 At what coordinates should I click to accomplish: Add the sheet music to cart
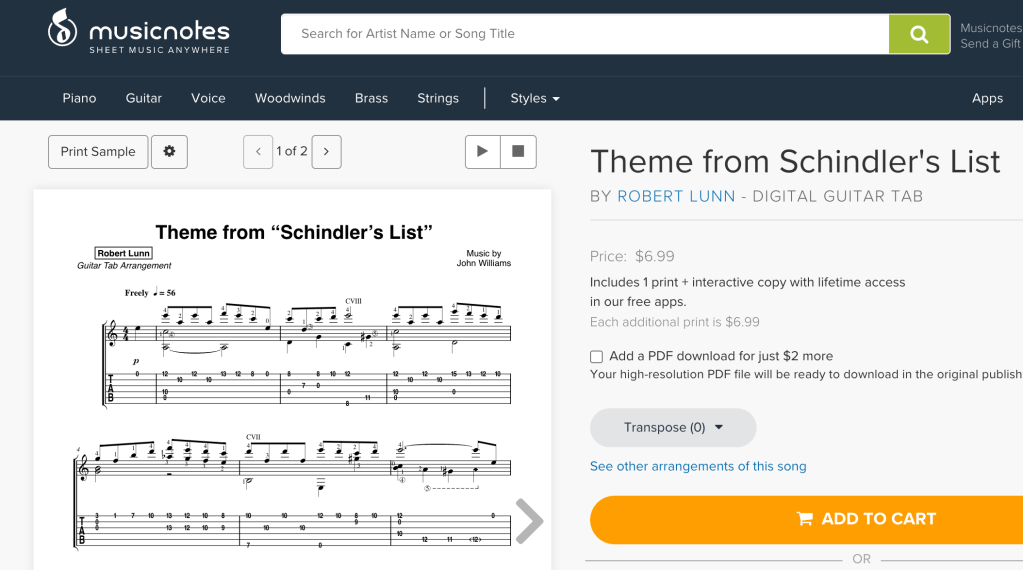click(806, 519)
